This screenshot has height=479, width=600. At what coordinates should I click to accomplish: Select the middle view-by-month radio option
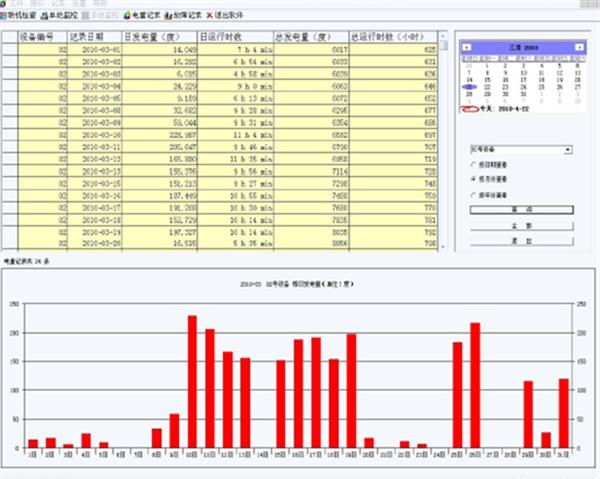click(x=474, y=180)
